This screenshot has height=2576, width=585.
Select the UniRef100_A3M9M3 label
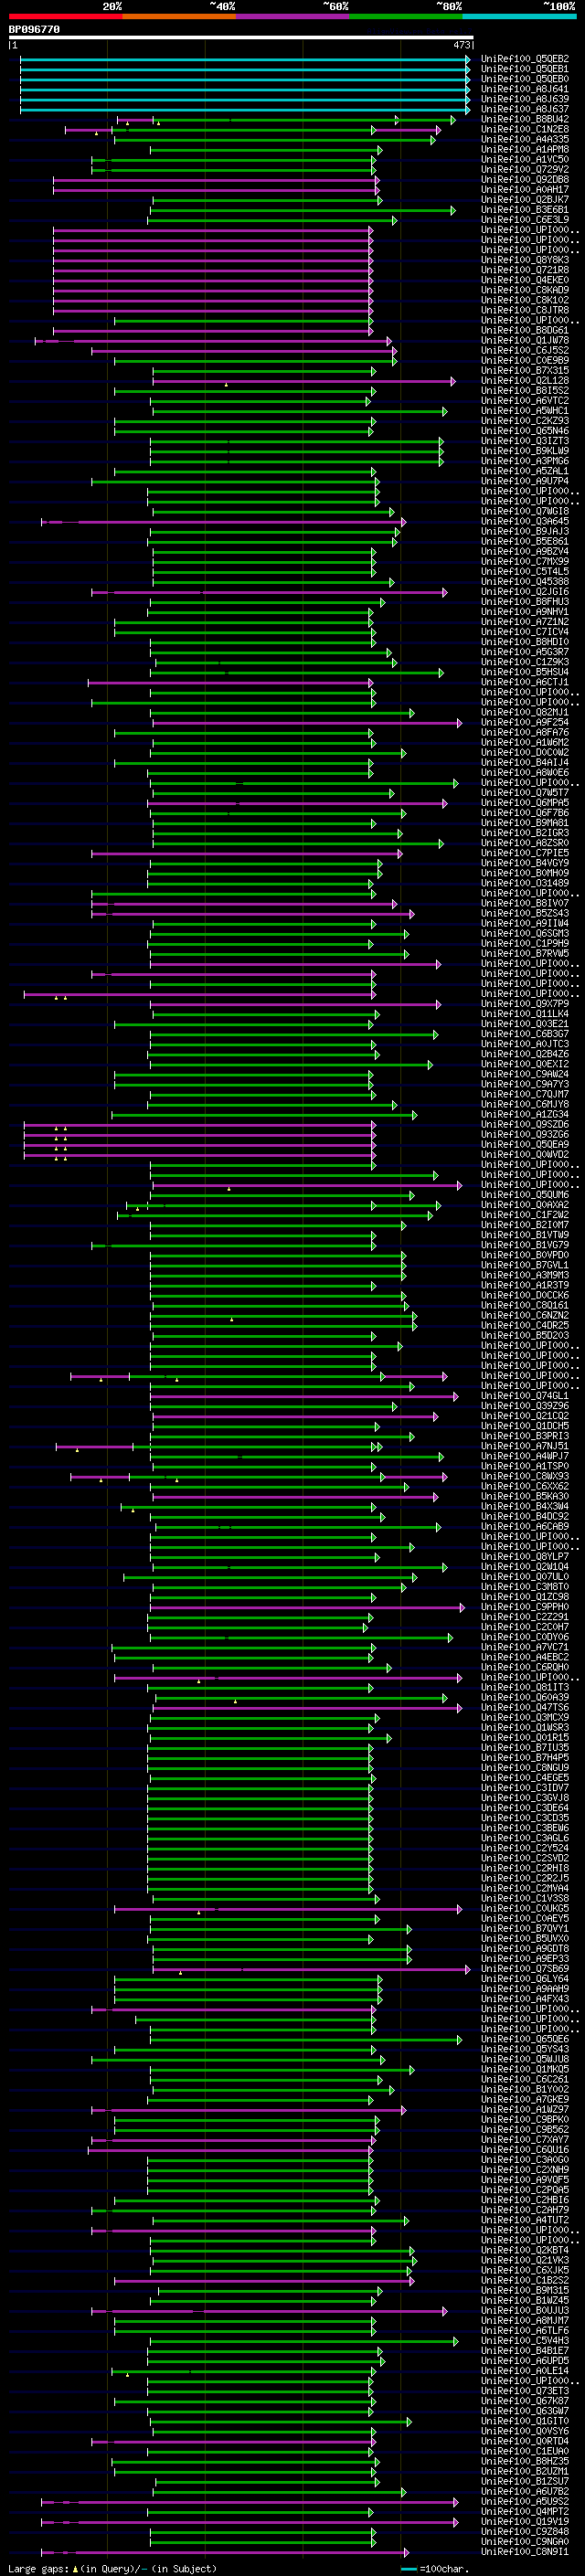(x=525, y=1276)
